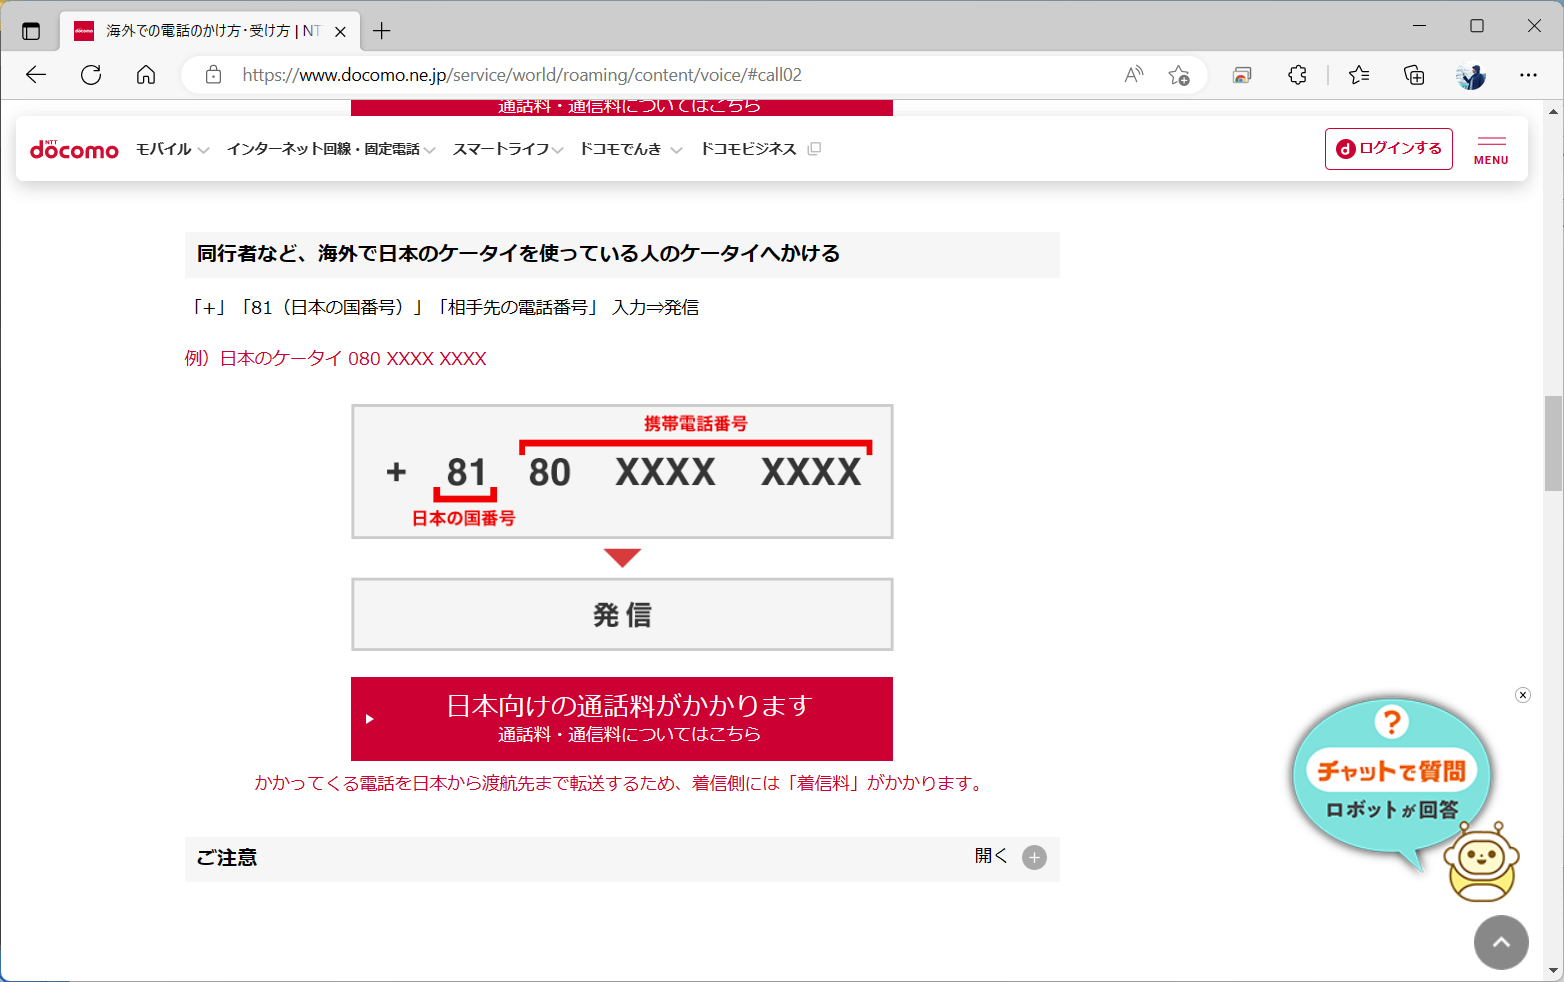Open the ドコモビジネス external link window toggle
The width and height of the screenshot is (1564, 982).
tap(814, 148)
